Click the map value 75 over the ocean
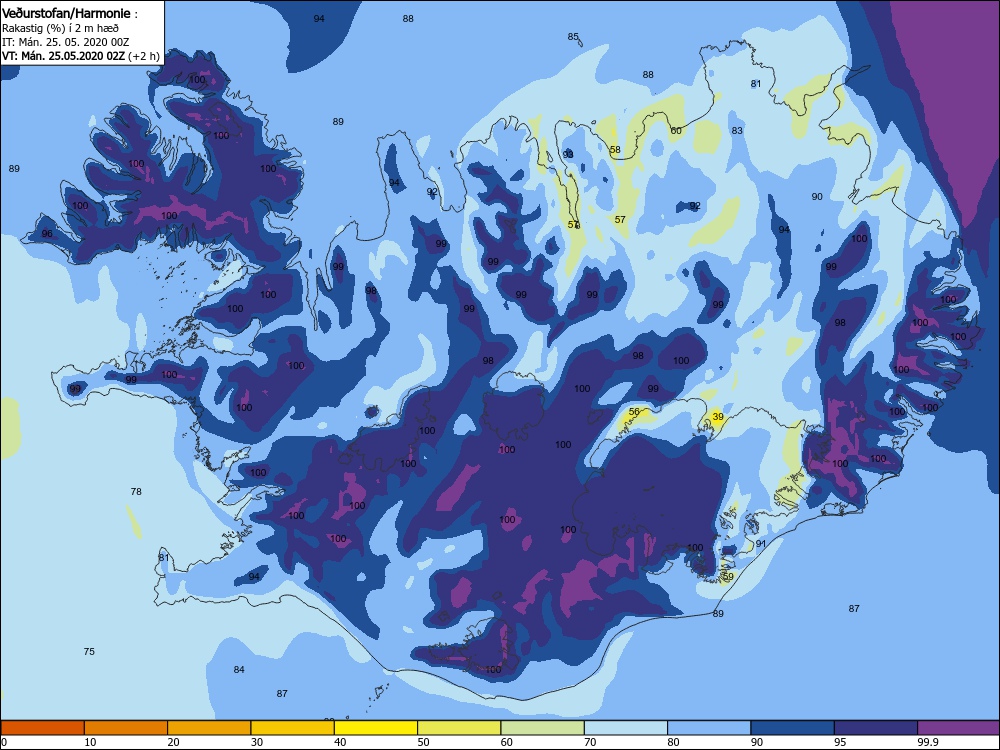 click(89, 651)
